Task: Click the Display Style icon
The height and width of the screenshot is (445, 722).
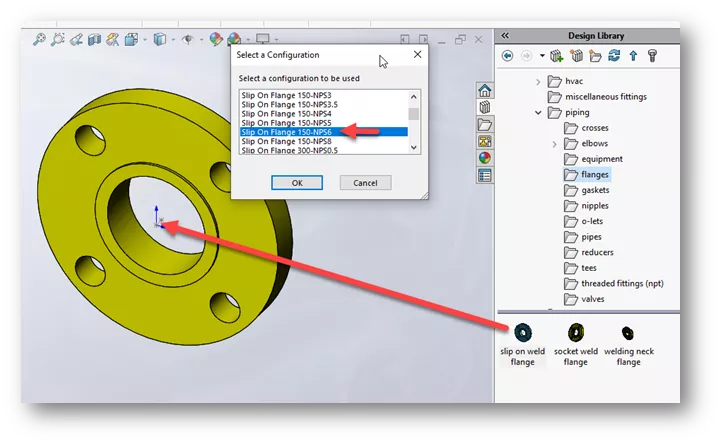Action: [160, 40]
